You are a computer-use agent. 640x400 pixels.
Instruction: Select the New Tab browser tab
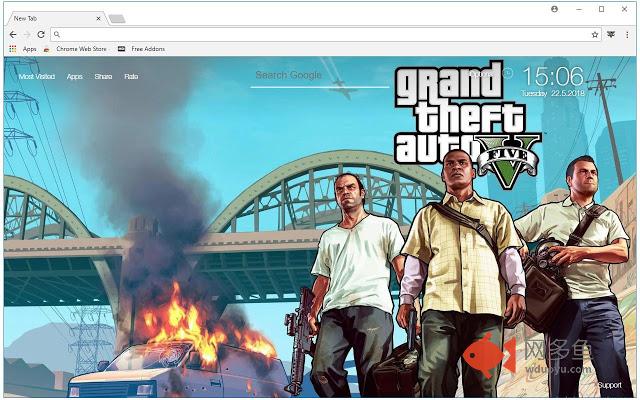click(x=55, y=18)
